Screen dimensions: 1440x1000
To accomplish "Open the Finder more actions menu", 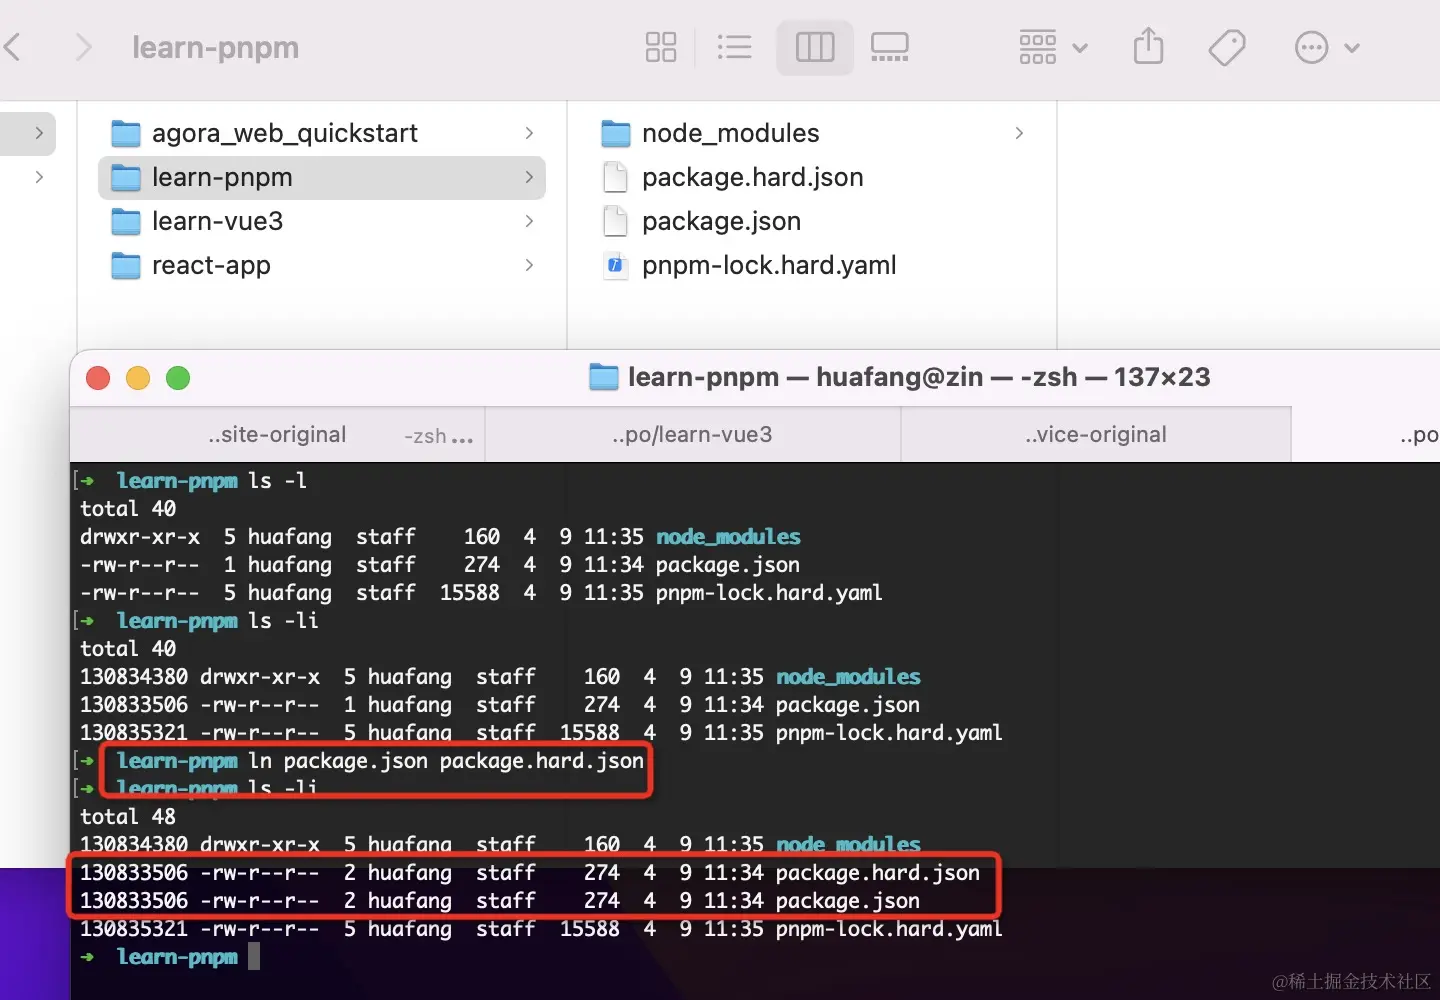I will pos(1327,47).
